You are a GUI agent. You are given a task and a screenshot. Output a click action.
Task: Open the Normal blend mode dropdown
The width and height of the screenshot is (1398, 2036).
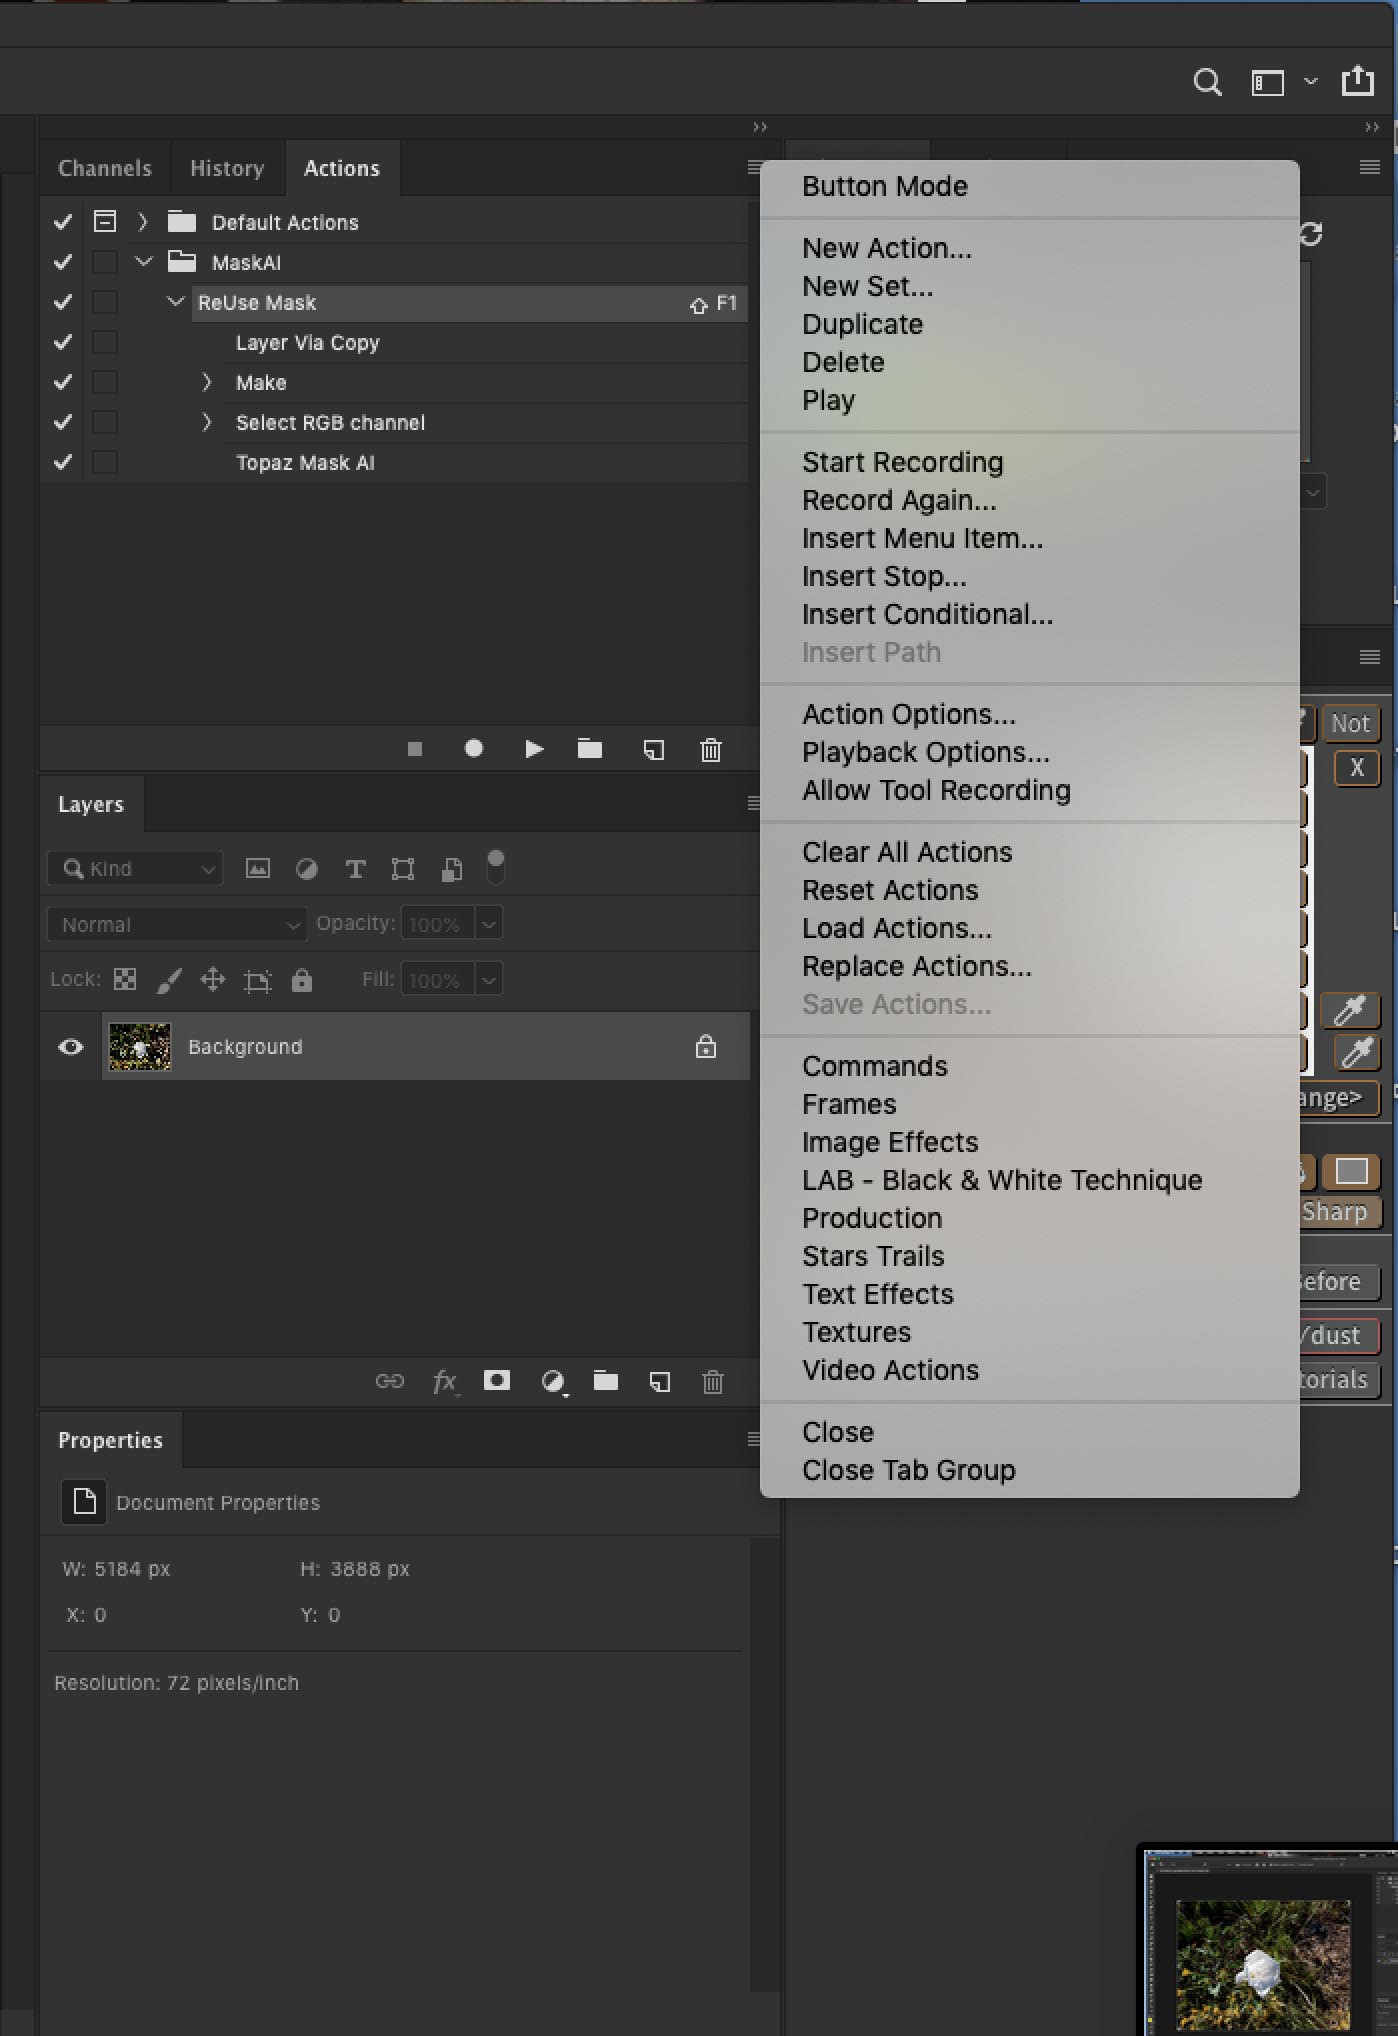click(176, 924)
